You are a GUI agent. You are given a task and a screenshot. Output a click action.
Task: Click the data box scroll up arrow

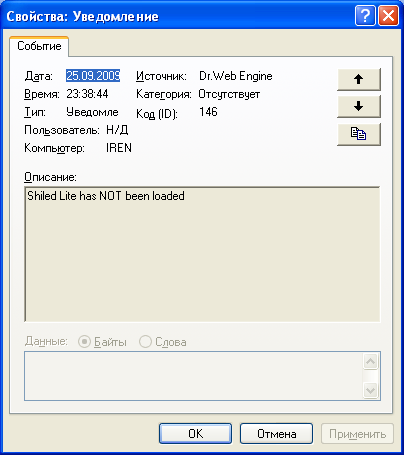click(370, 361)
